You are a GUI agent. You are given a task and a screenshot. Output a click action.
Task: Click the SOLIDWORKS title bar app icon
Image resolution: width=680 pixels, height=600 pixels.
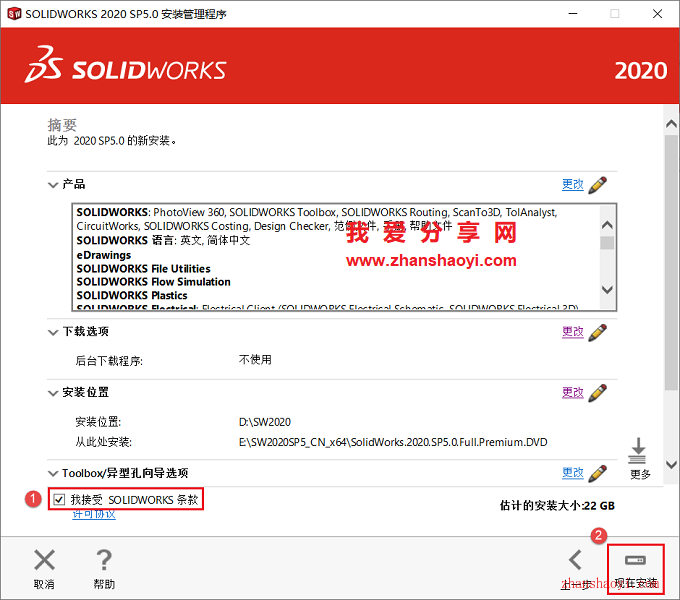(14, 14)
